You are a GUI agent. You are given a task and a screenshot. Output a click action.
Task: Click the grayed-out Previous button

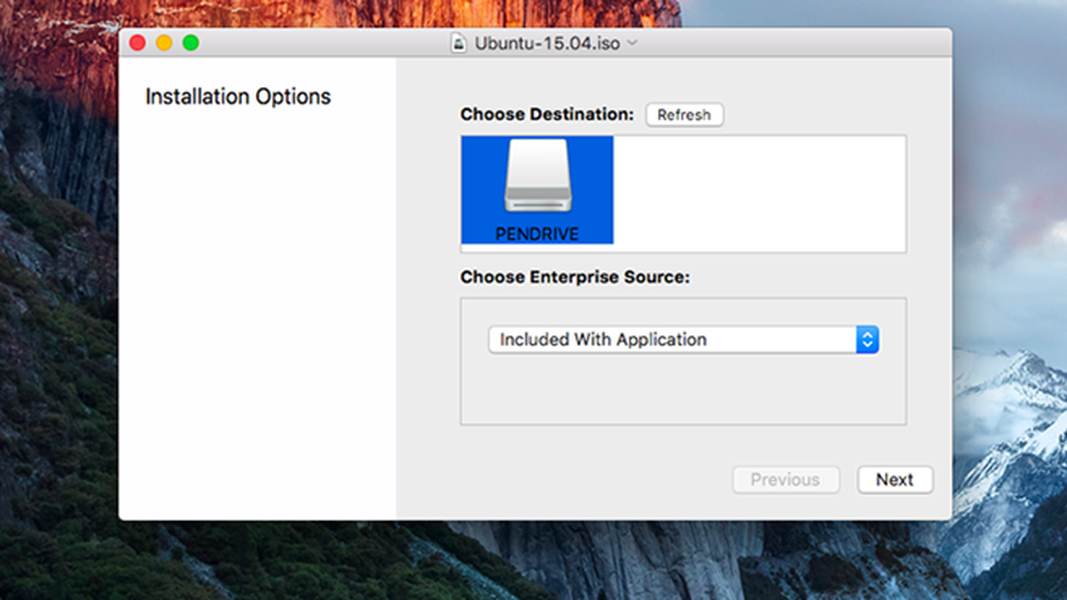(x=785, y=480)
